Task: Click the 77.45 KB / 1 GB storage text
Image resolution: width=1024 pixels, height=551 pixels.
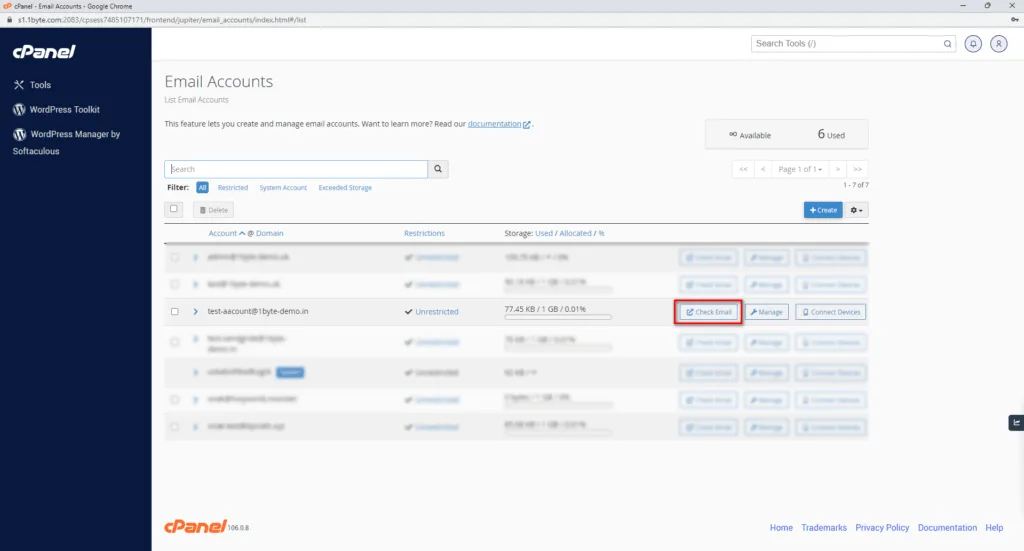Action: (x=545, y=309)
